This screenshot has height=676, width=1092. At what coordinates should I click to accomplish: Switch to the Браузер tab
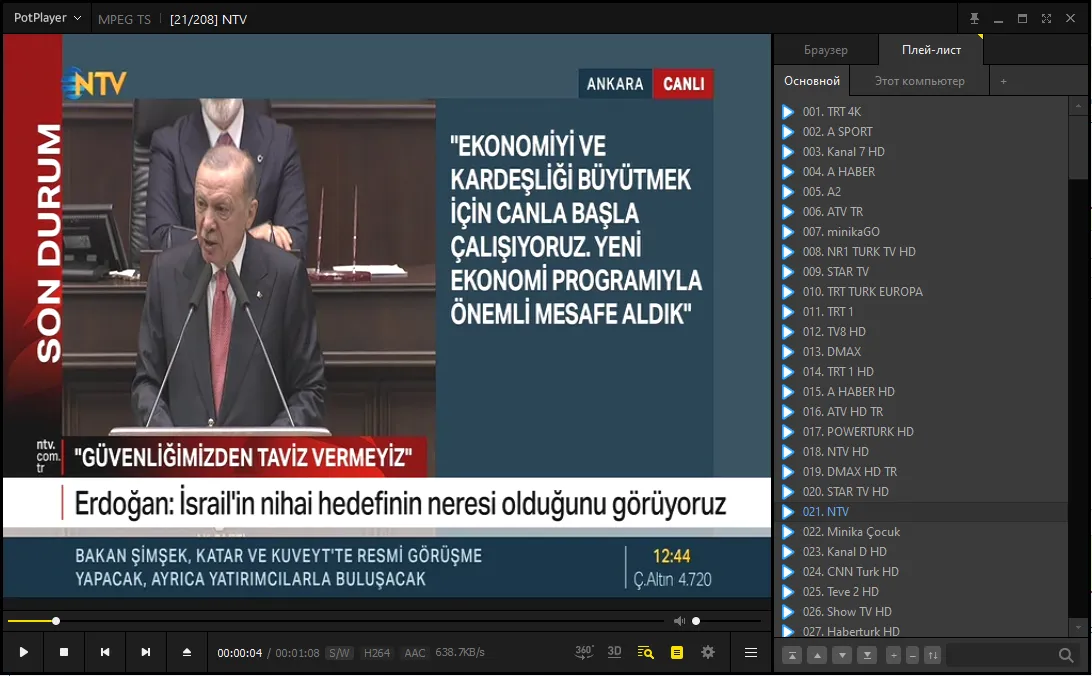click(x=825, y=50)
